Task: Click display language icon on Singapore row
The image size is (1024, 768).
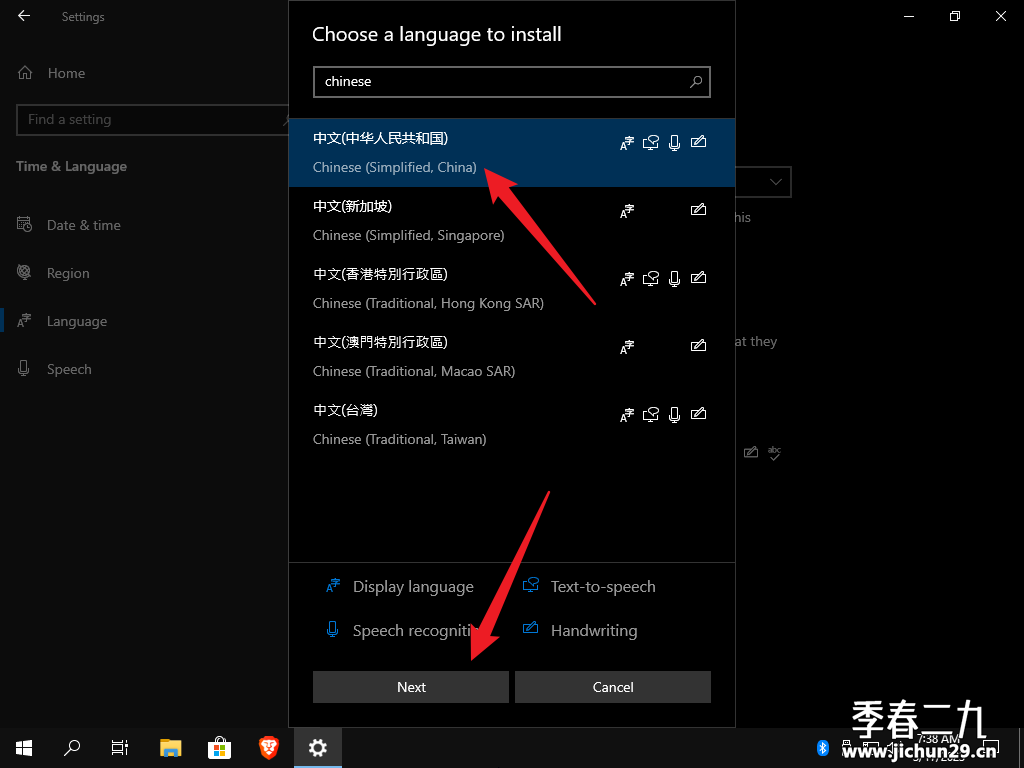Action: click(x=627, y=210)
